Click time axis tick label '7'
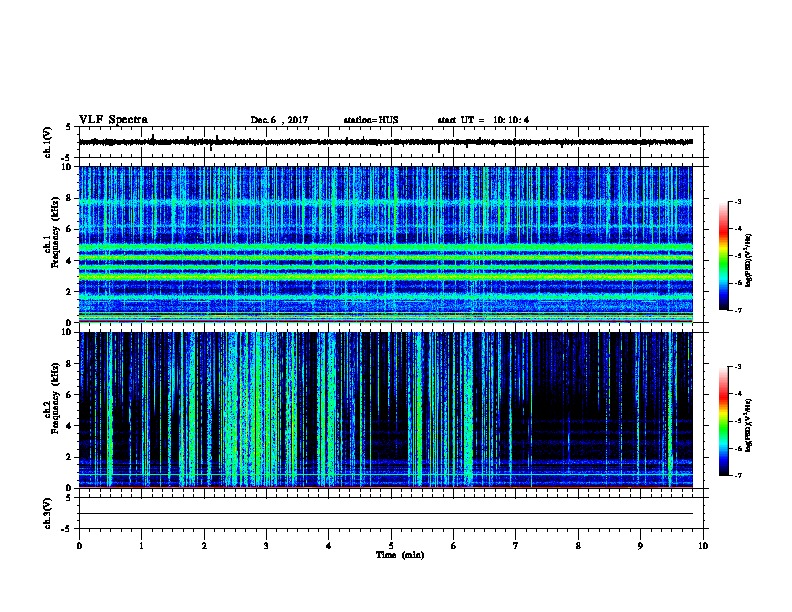This screenshot has height=612, width=792. pyautogui.click(x=516, y=546)
